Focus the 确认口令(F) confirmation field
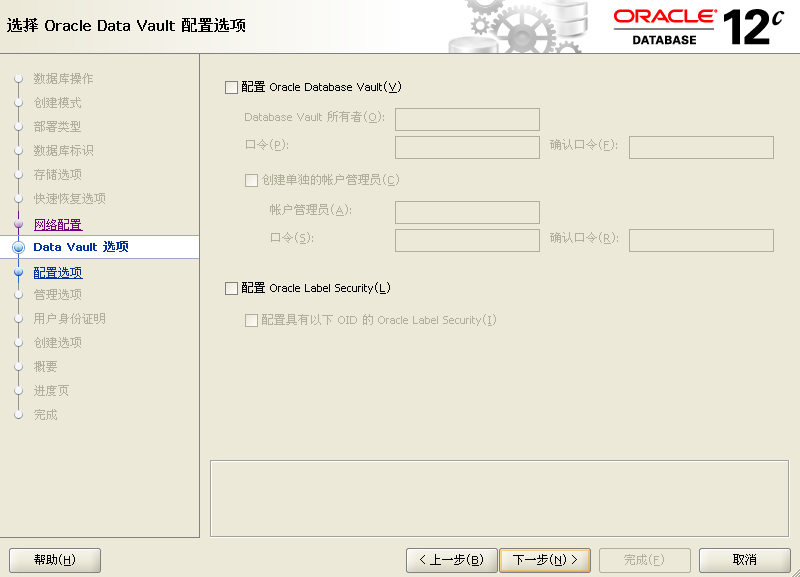 (x=702, y=147)
